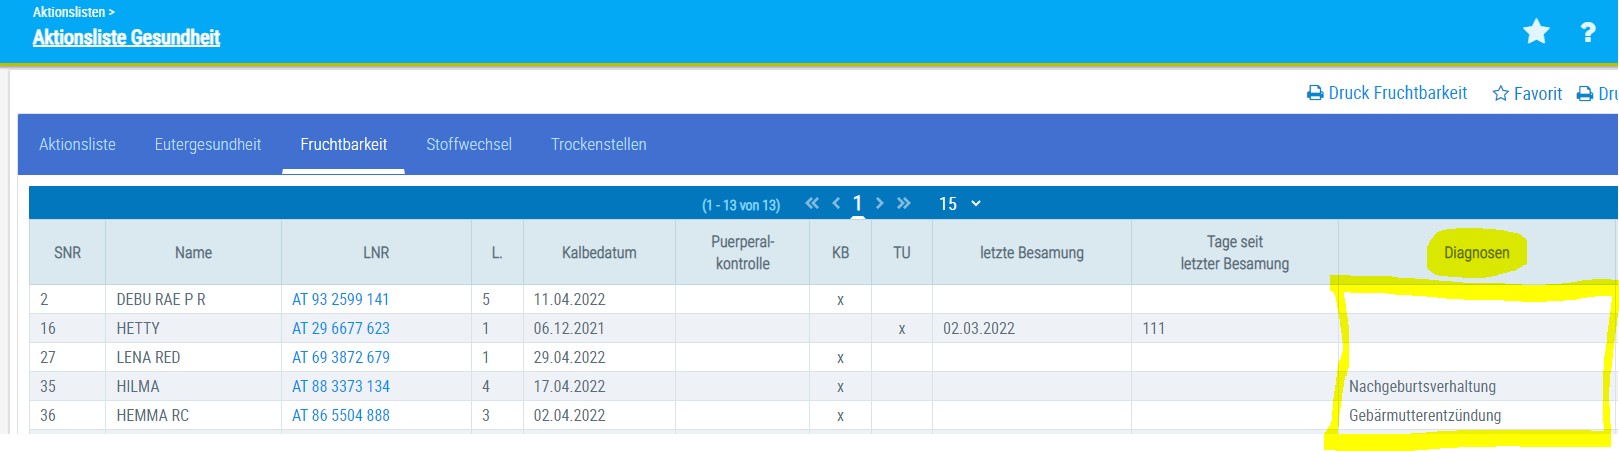The width and height of the screenshot is (1619, 451).
Task: Go to next page with right arrow
Action: click(879, 203)
